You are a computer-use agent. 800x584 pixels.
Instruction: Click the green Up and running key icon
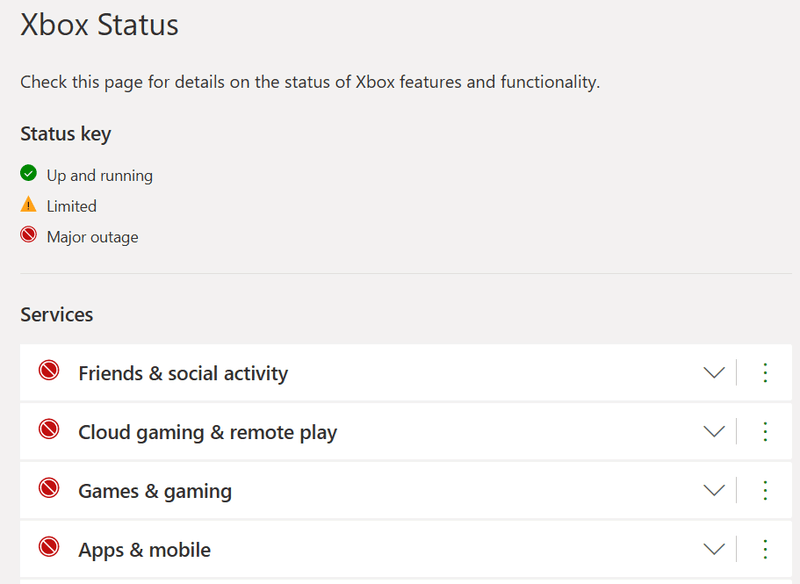tap(28, 174)
